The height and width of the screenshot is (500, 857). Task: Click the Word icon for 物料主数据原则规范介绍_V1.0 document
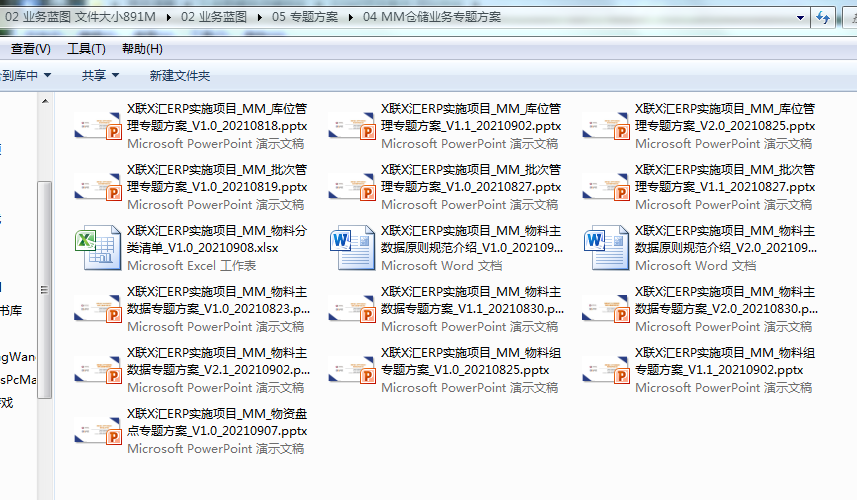(351, 248)
